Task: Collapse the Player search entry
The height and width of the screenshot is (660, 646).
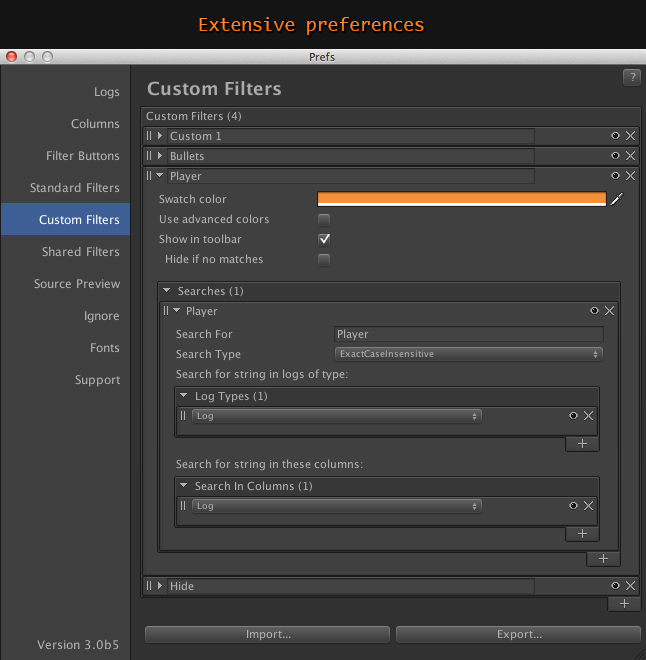Action: pos(177,311)
